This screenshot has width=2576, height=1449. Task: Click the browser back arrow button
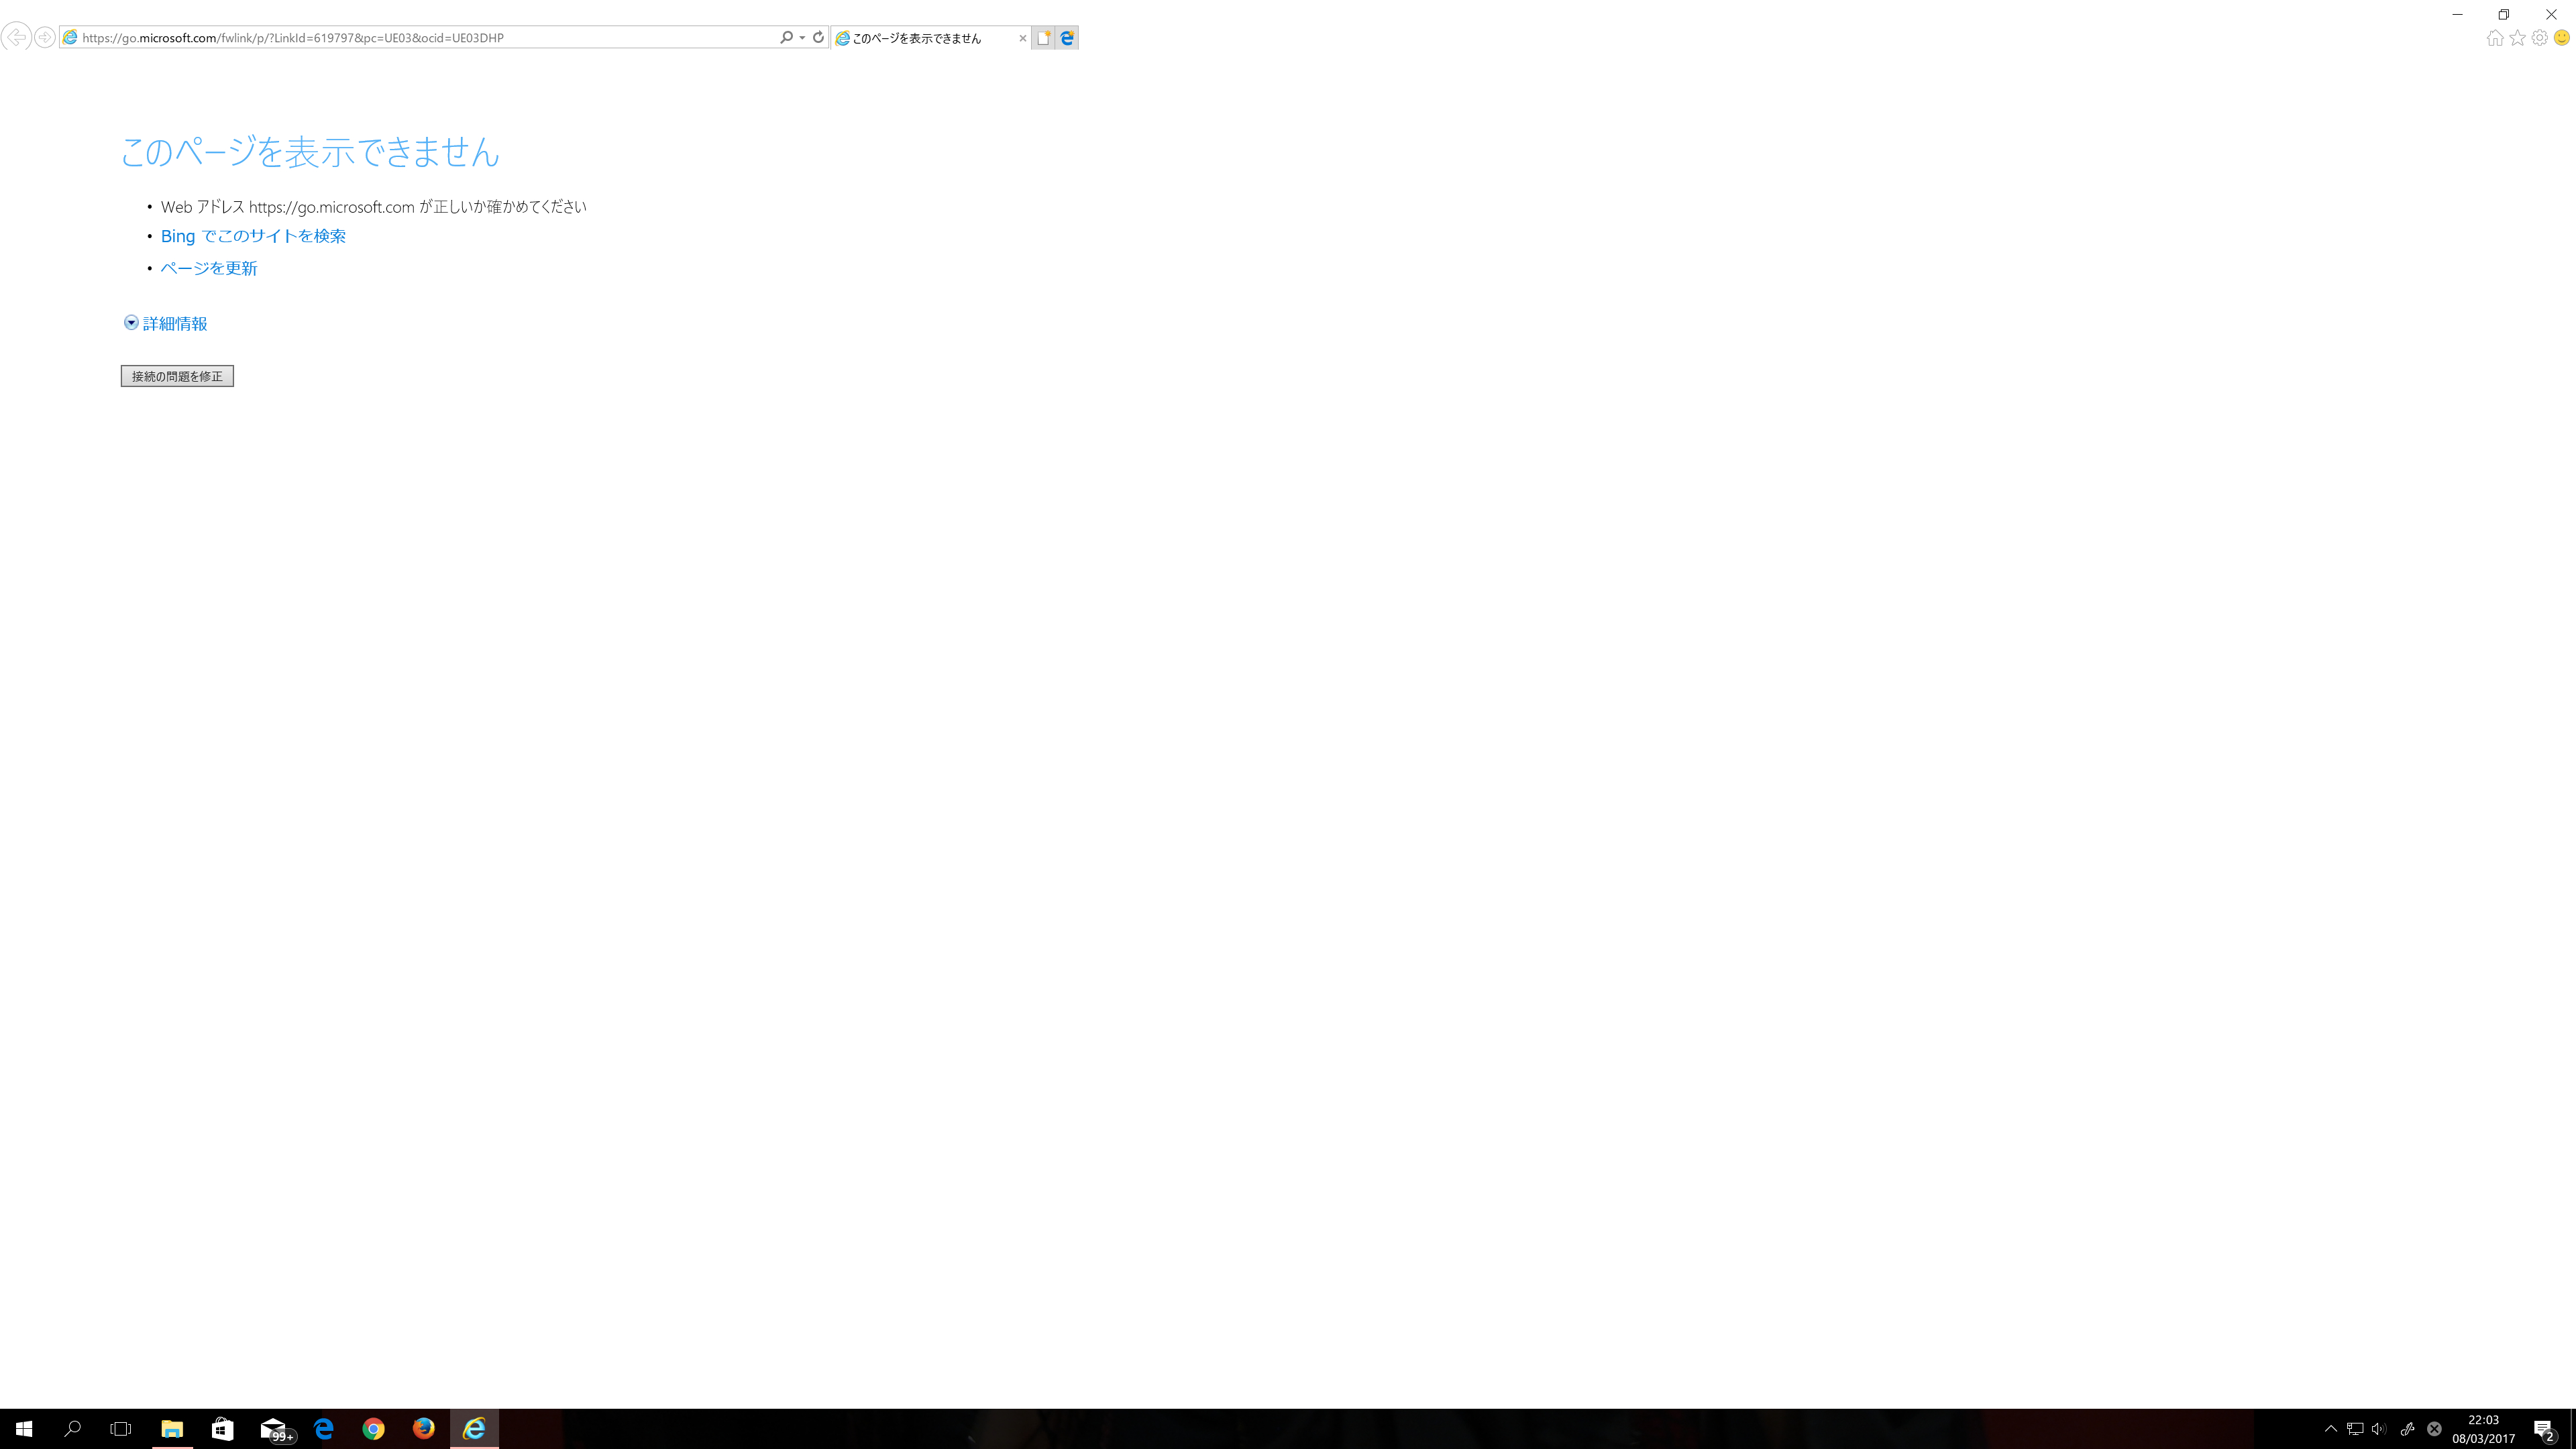pyautogui.click(x=16, y=38)
